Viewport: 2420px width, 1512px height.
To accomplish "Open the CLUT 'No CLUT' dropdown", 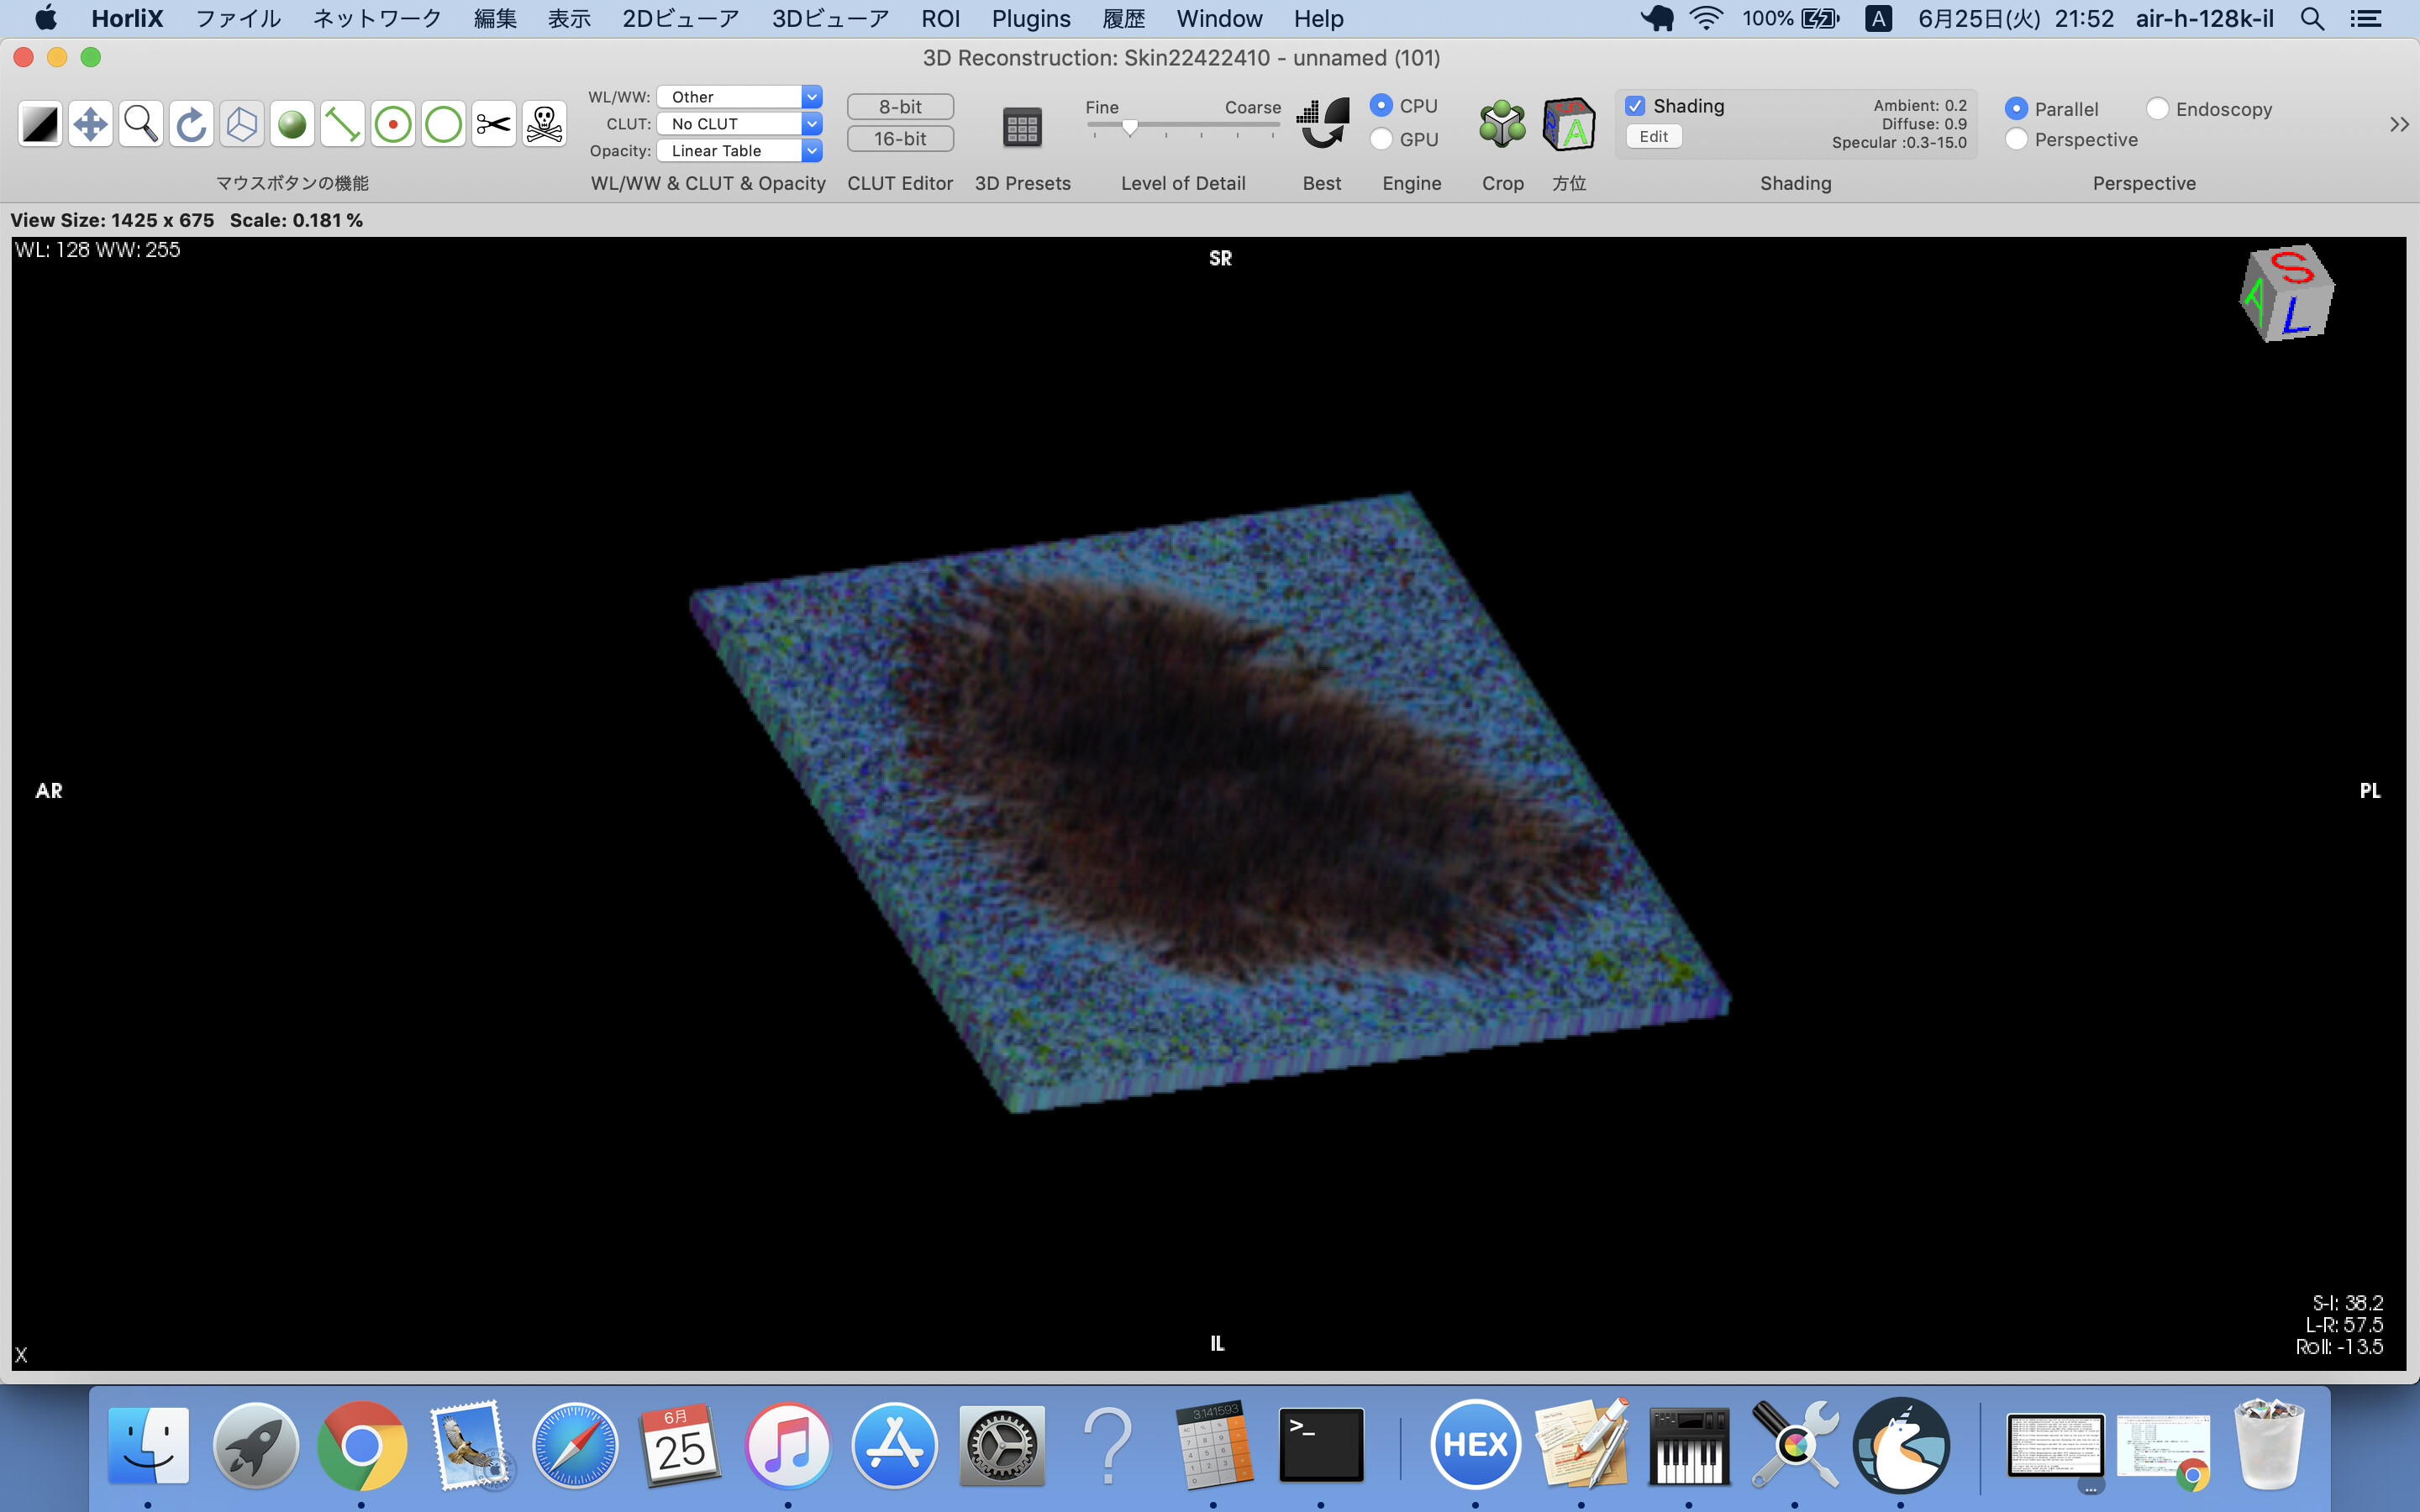I will 739,124.
